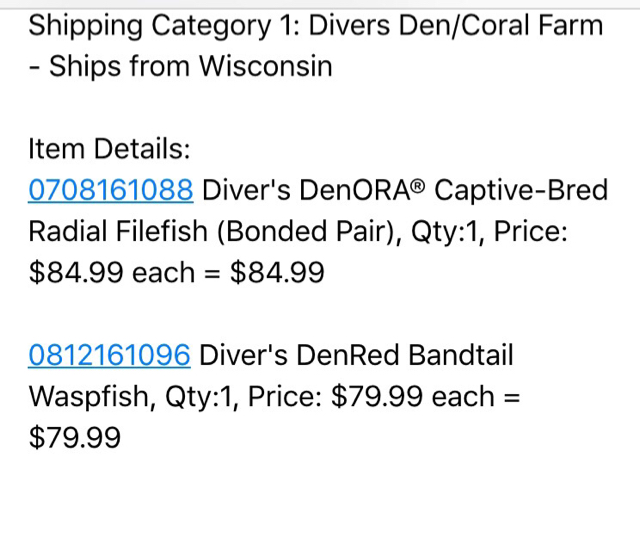Select the 'Divers Den/Coral Farm' text
Image resolution: width=640 pixels, height=544 pixels.
click(x=456, y=26)
